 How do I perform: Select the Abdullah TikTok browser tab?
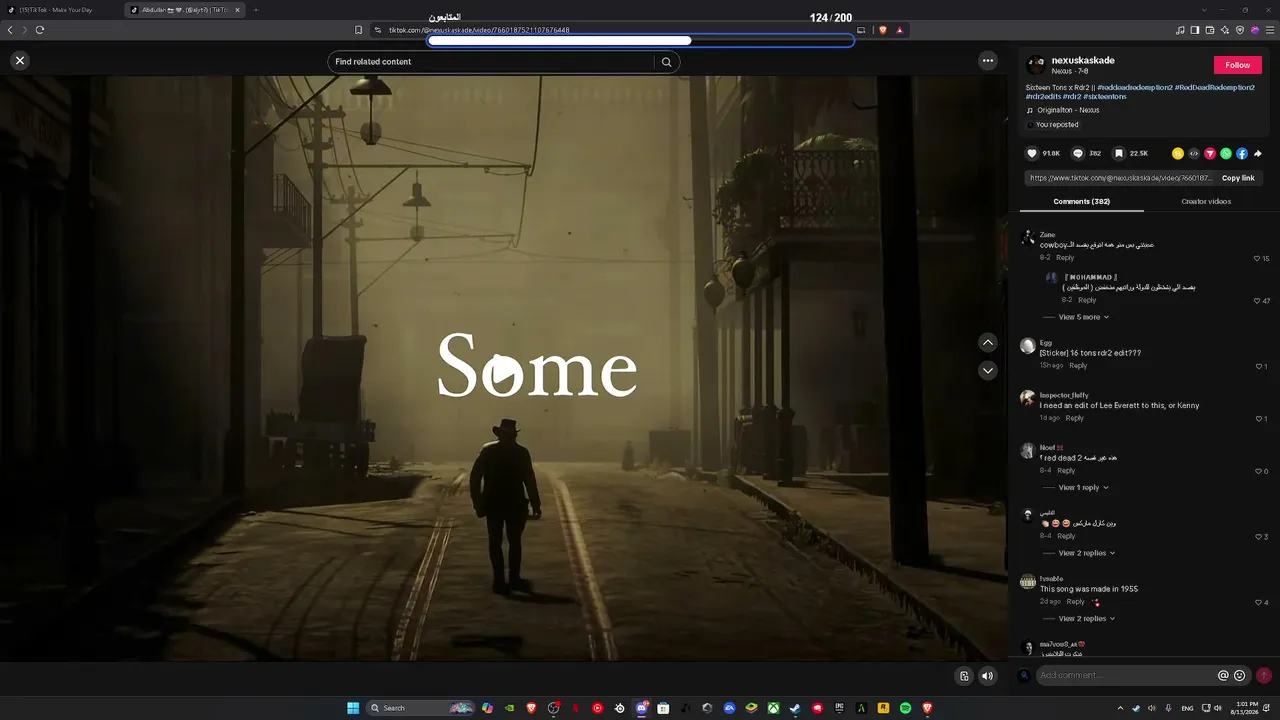point(186,10)
